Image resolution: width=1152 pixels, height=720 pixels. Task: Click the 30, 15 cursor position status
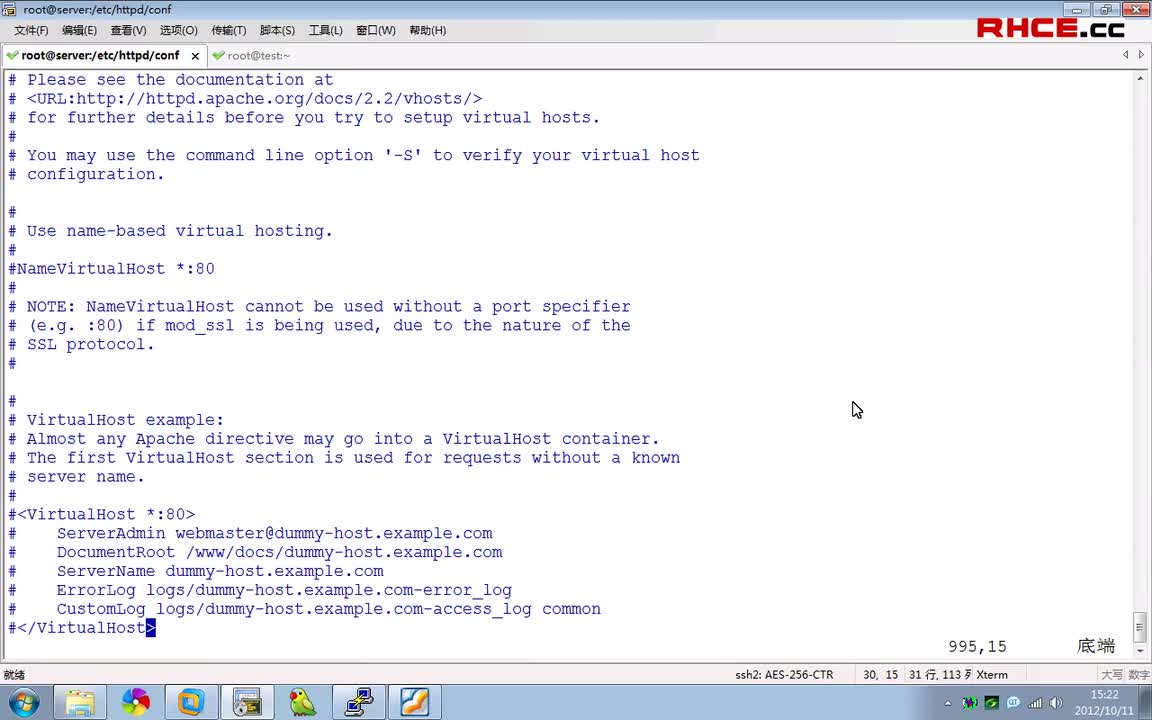880,674
